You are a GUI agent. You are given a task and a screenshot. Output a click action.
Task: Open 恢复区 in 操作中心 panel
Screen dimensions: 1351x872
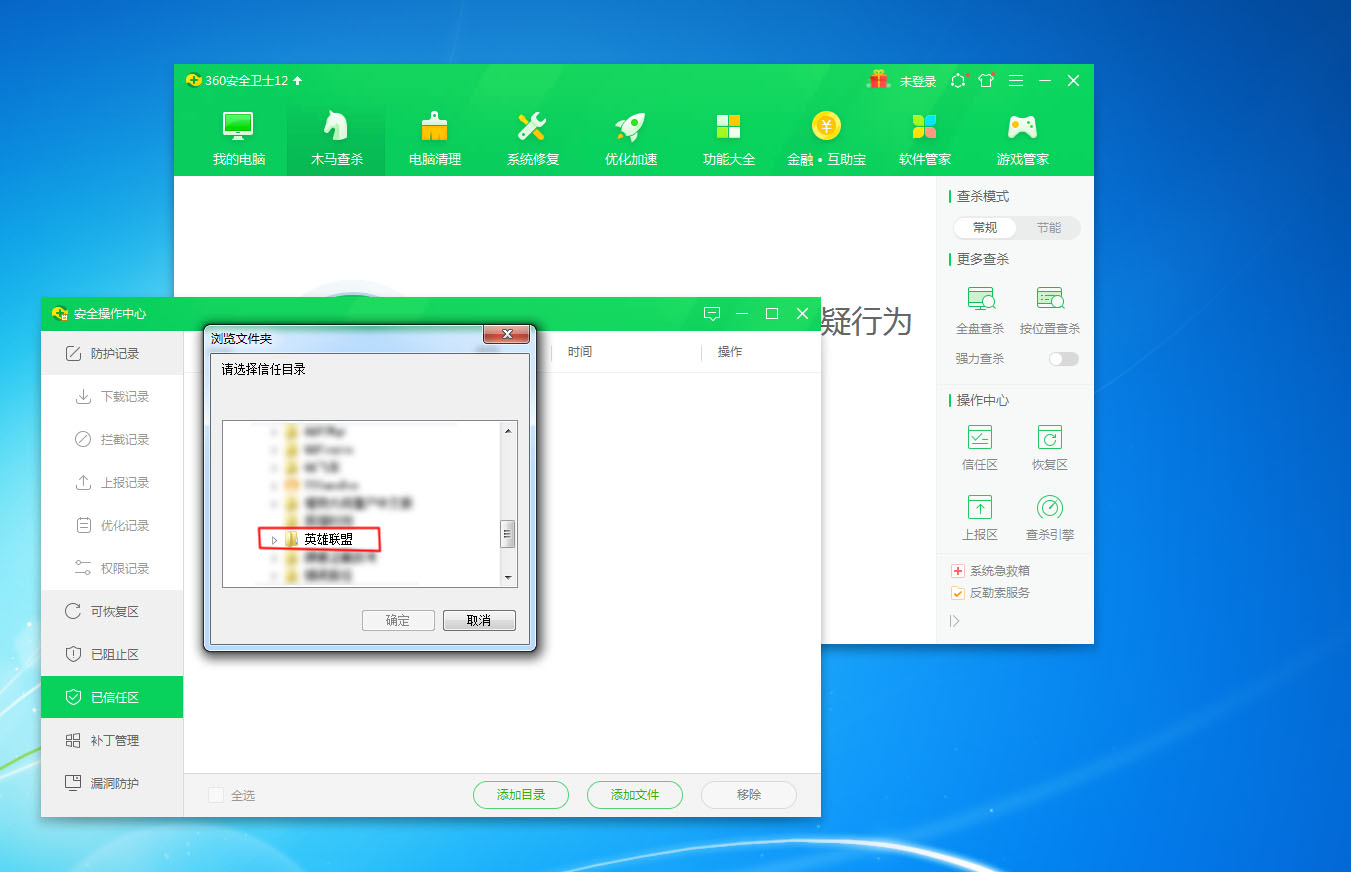point(1049,447)
